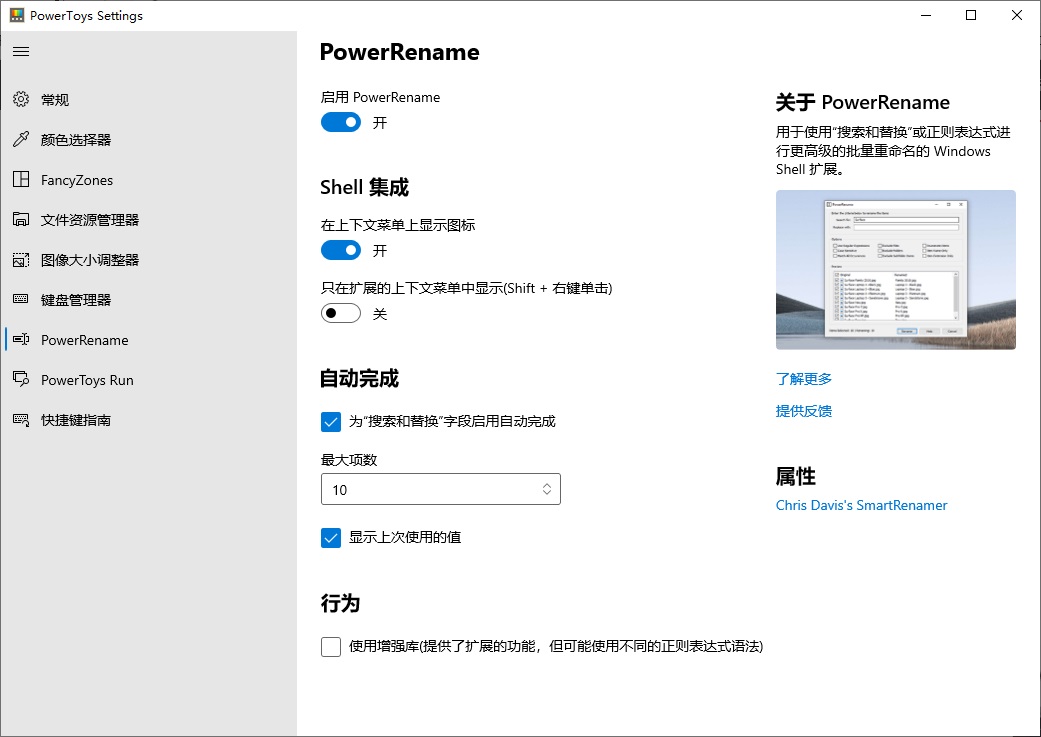Go to 颜色选择器 page
This screenshot has height=737, width=1041.
coord(76,139)
